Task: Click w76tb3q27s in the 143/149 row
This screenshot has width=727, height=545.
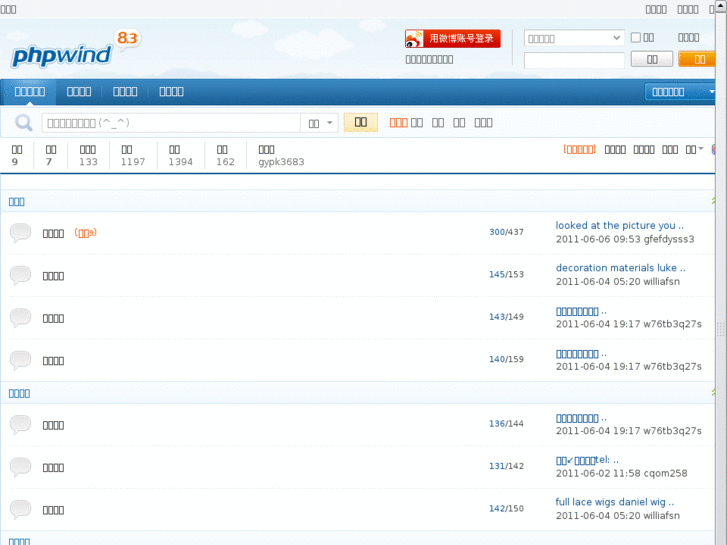Action: (x=672, y=324)
